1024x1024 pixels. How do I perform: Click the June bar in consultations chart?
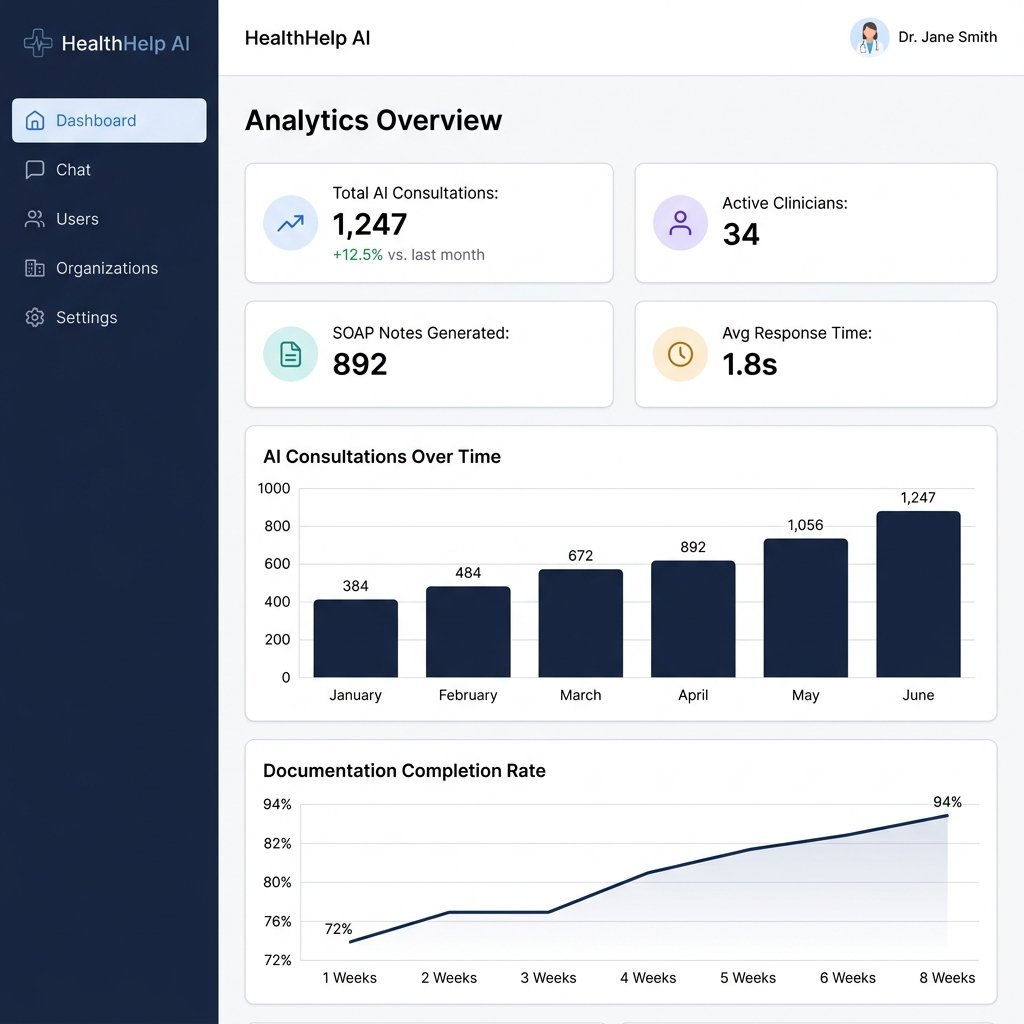(x=918, y=594)
